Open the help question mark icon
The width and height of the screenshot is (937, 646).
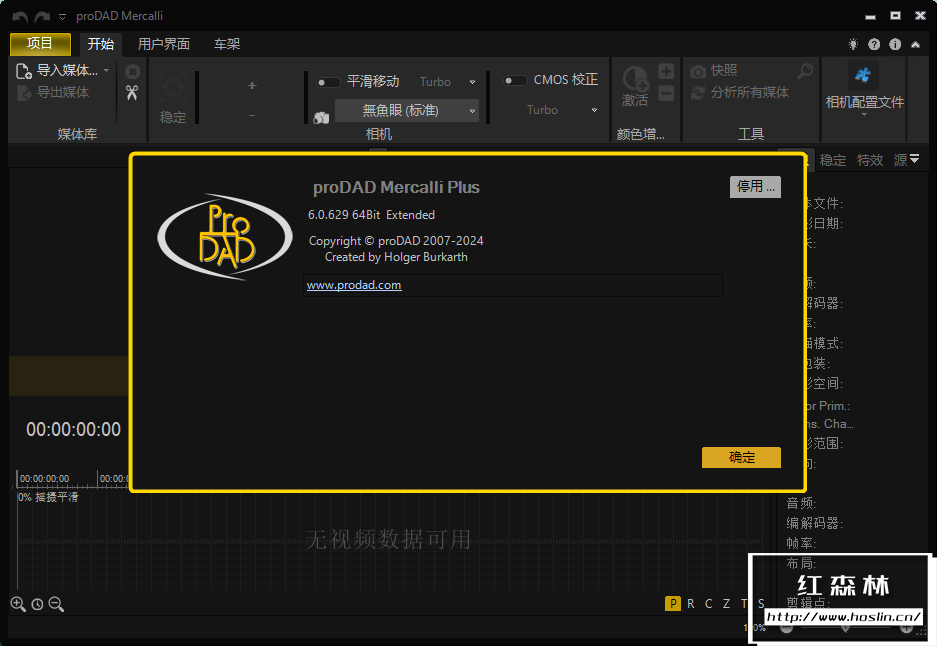click(874, 44)
